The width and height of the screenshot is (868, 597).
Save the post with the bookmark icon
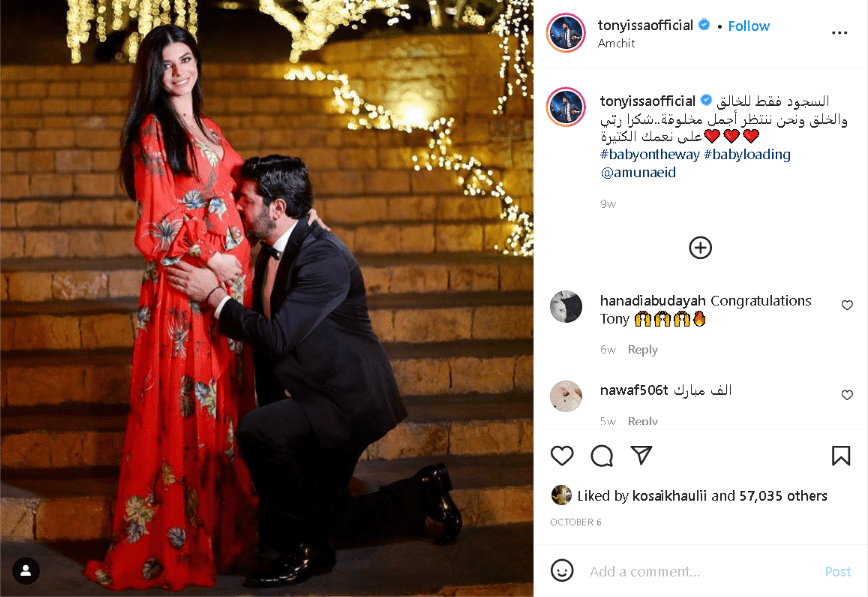click(x=841, y=456)
